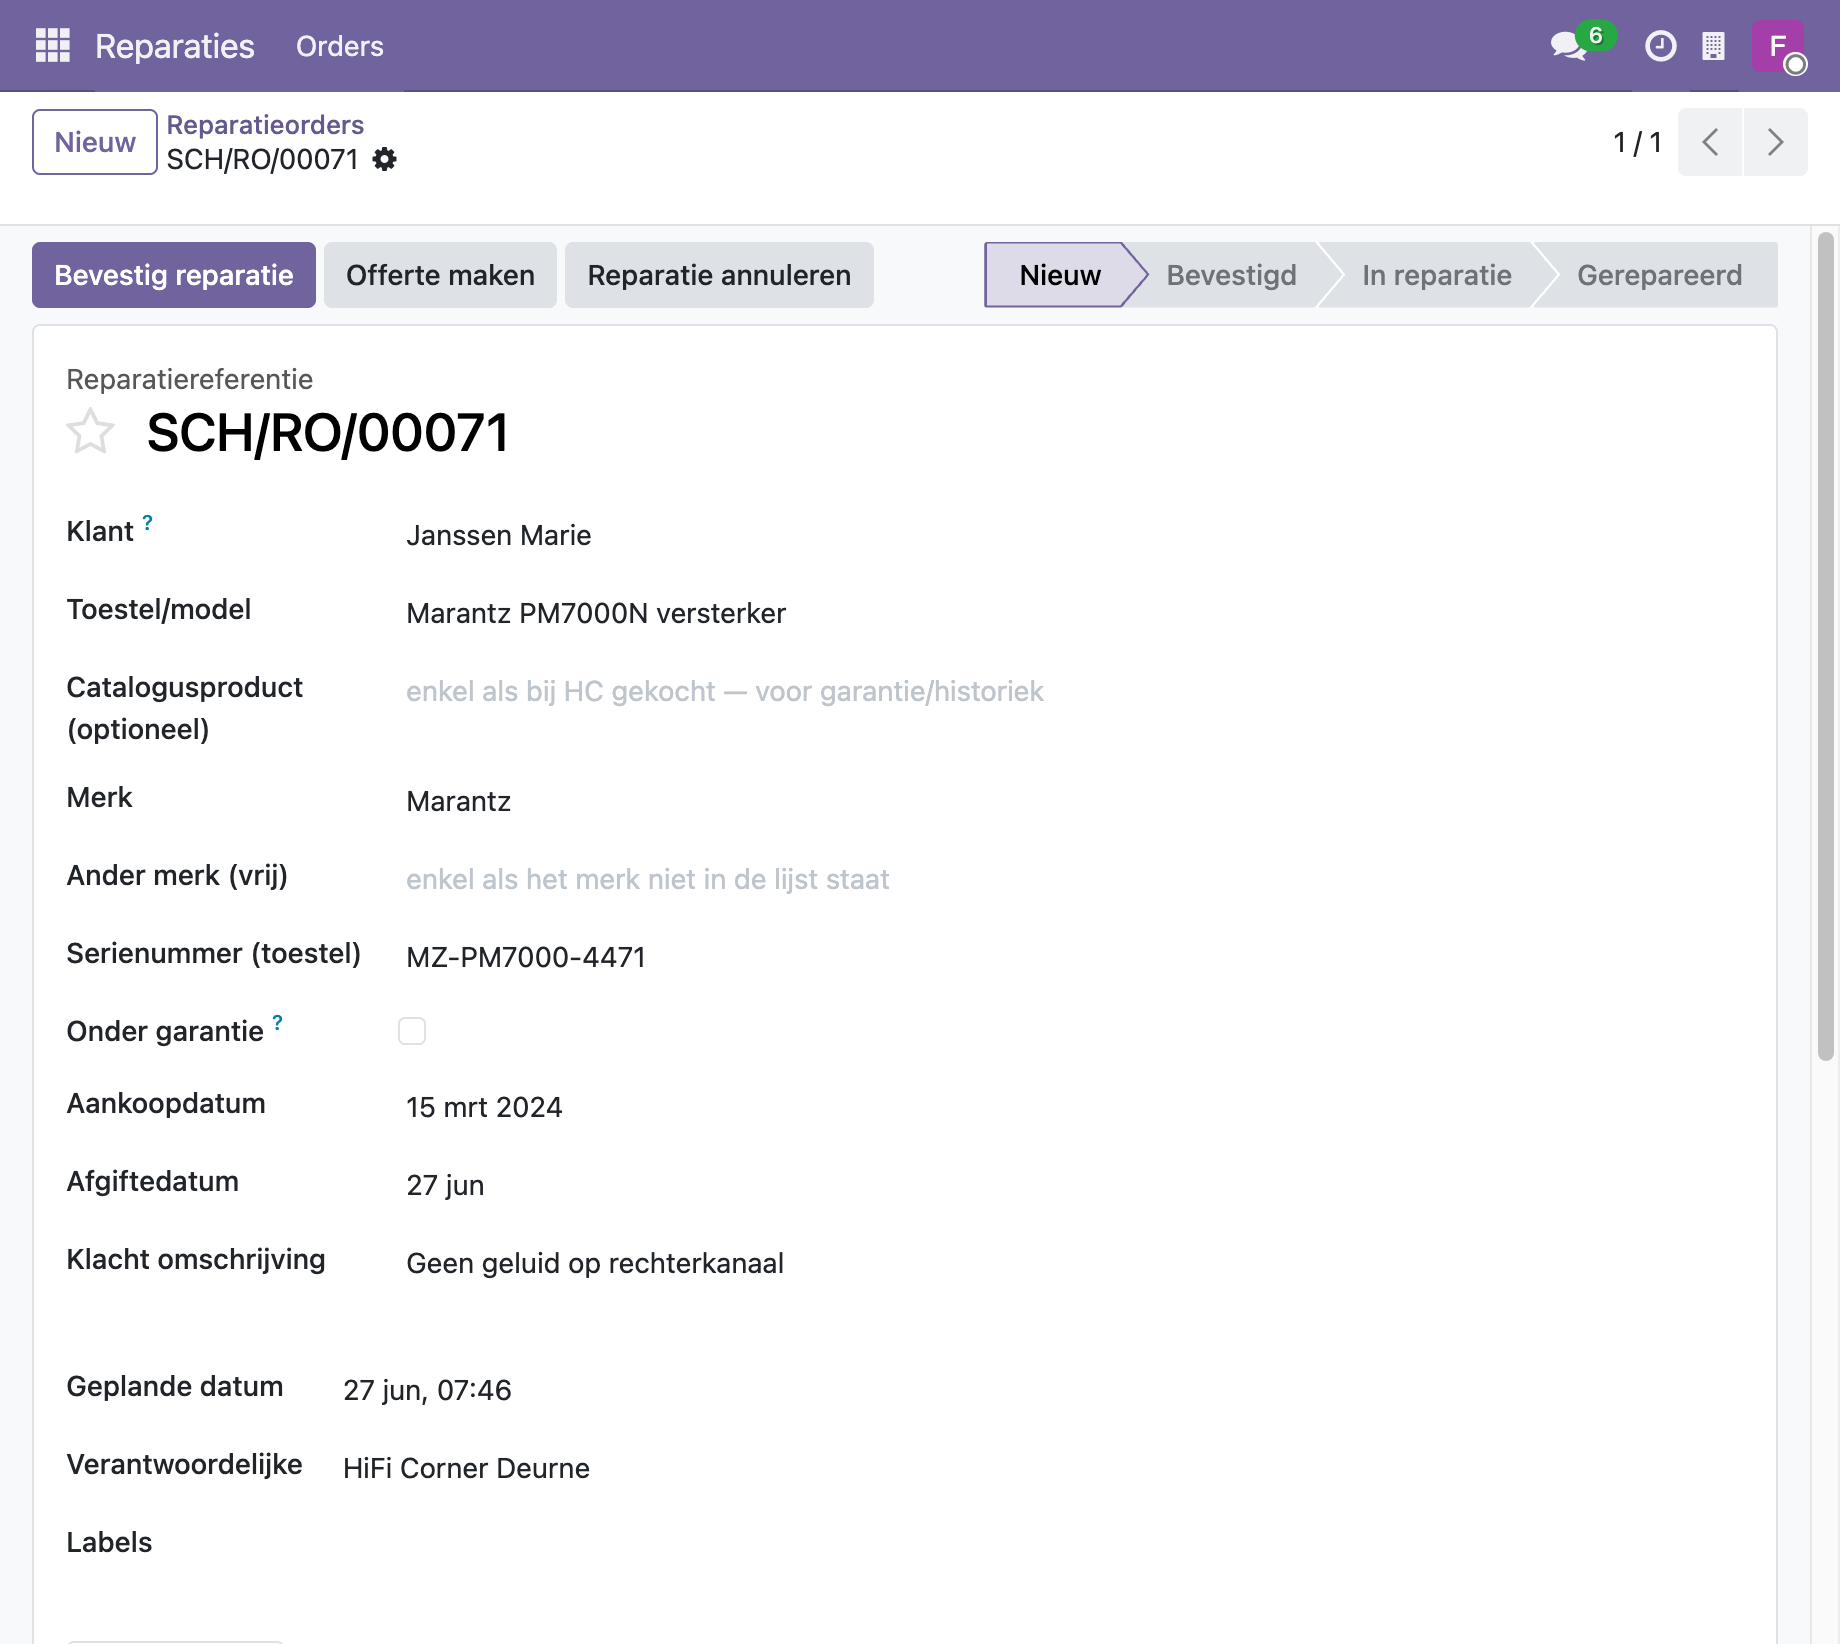Viewport: 1840px width, 1644px height.
Task: Open the Reparaties app menu
Action: coord(175,46)
